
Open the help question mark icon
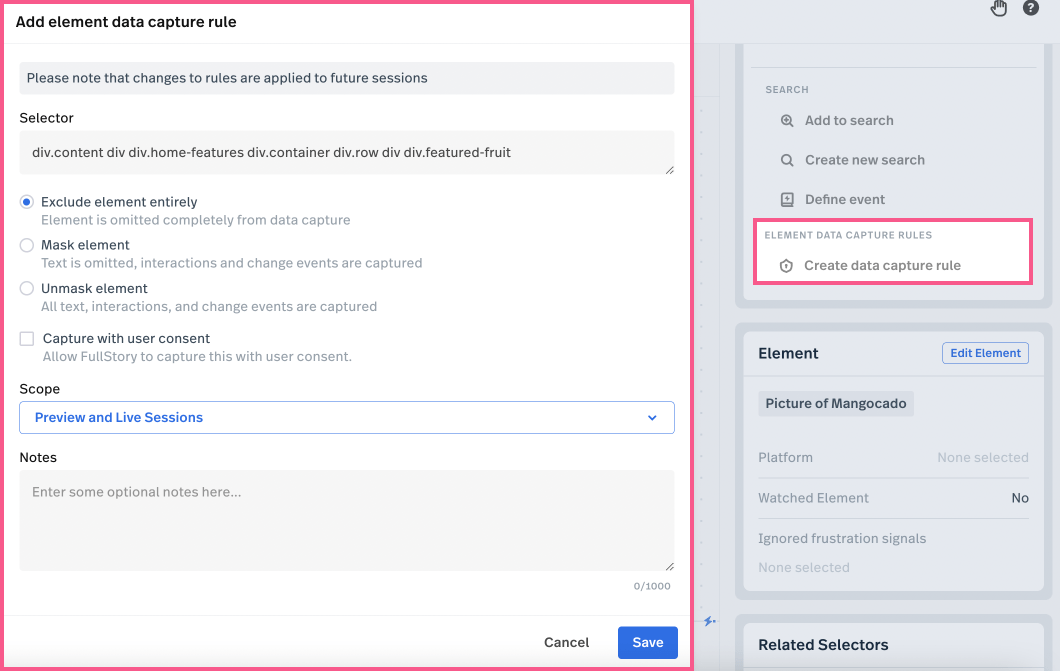pyautogui.click(x=1030, y=8)
